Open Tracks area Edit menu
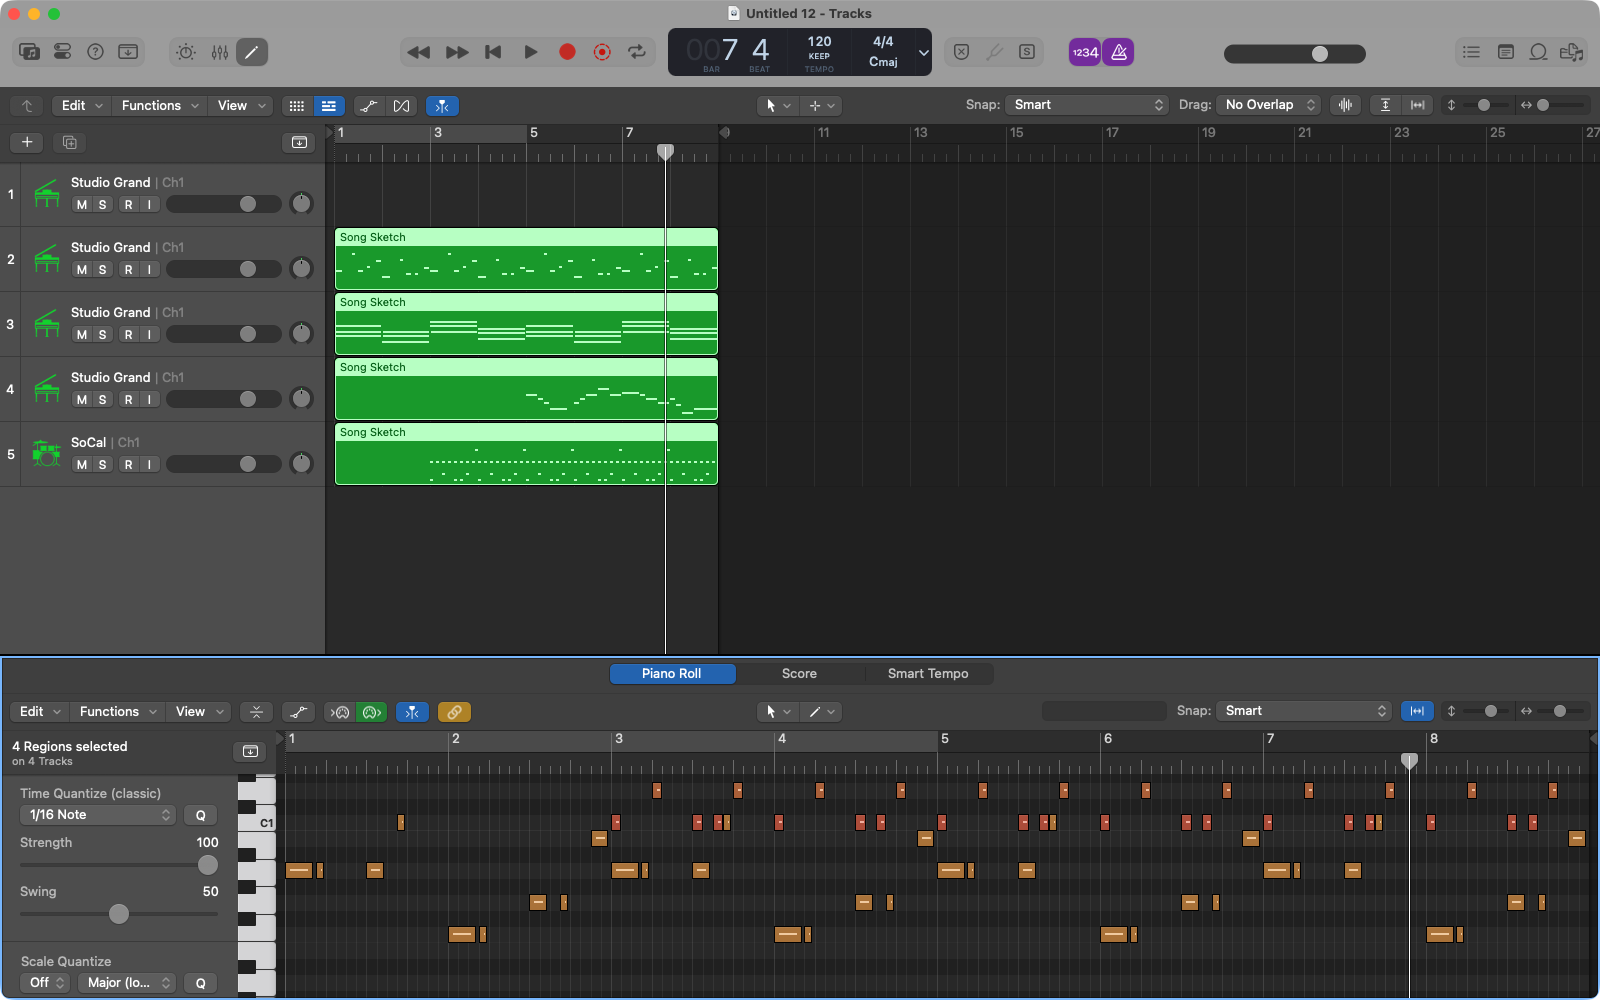The image size is (1600, 1000). [82, 105]
